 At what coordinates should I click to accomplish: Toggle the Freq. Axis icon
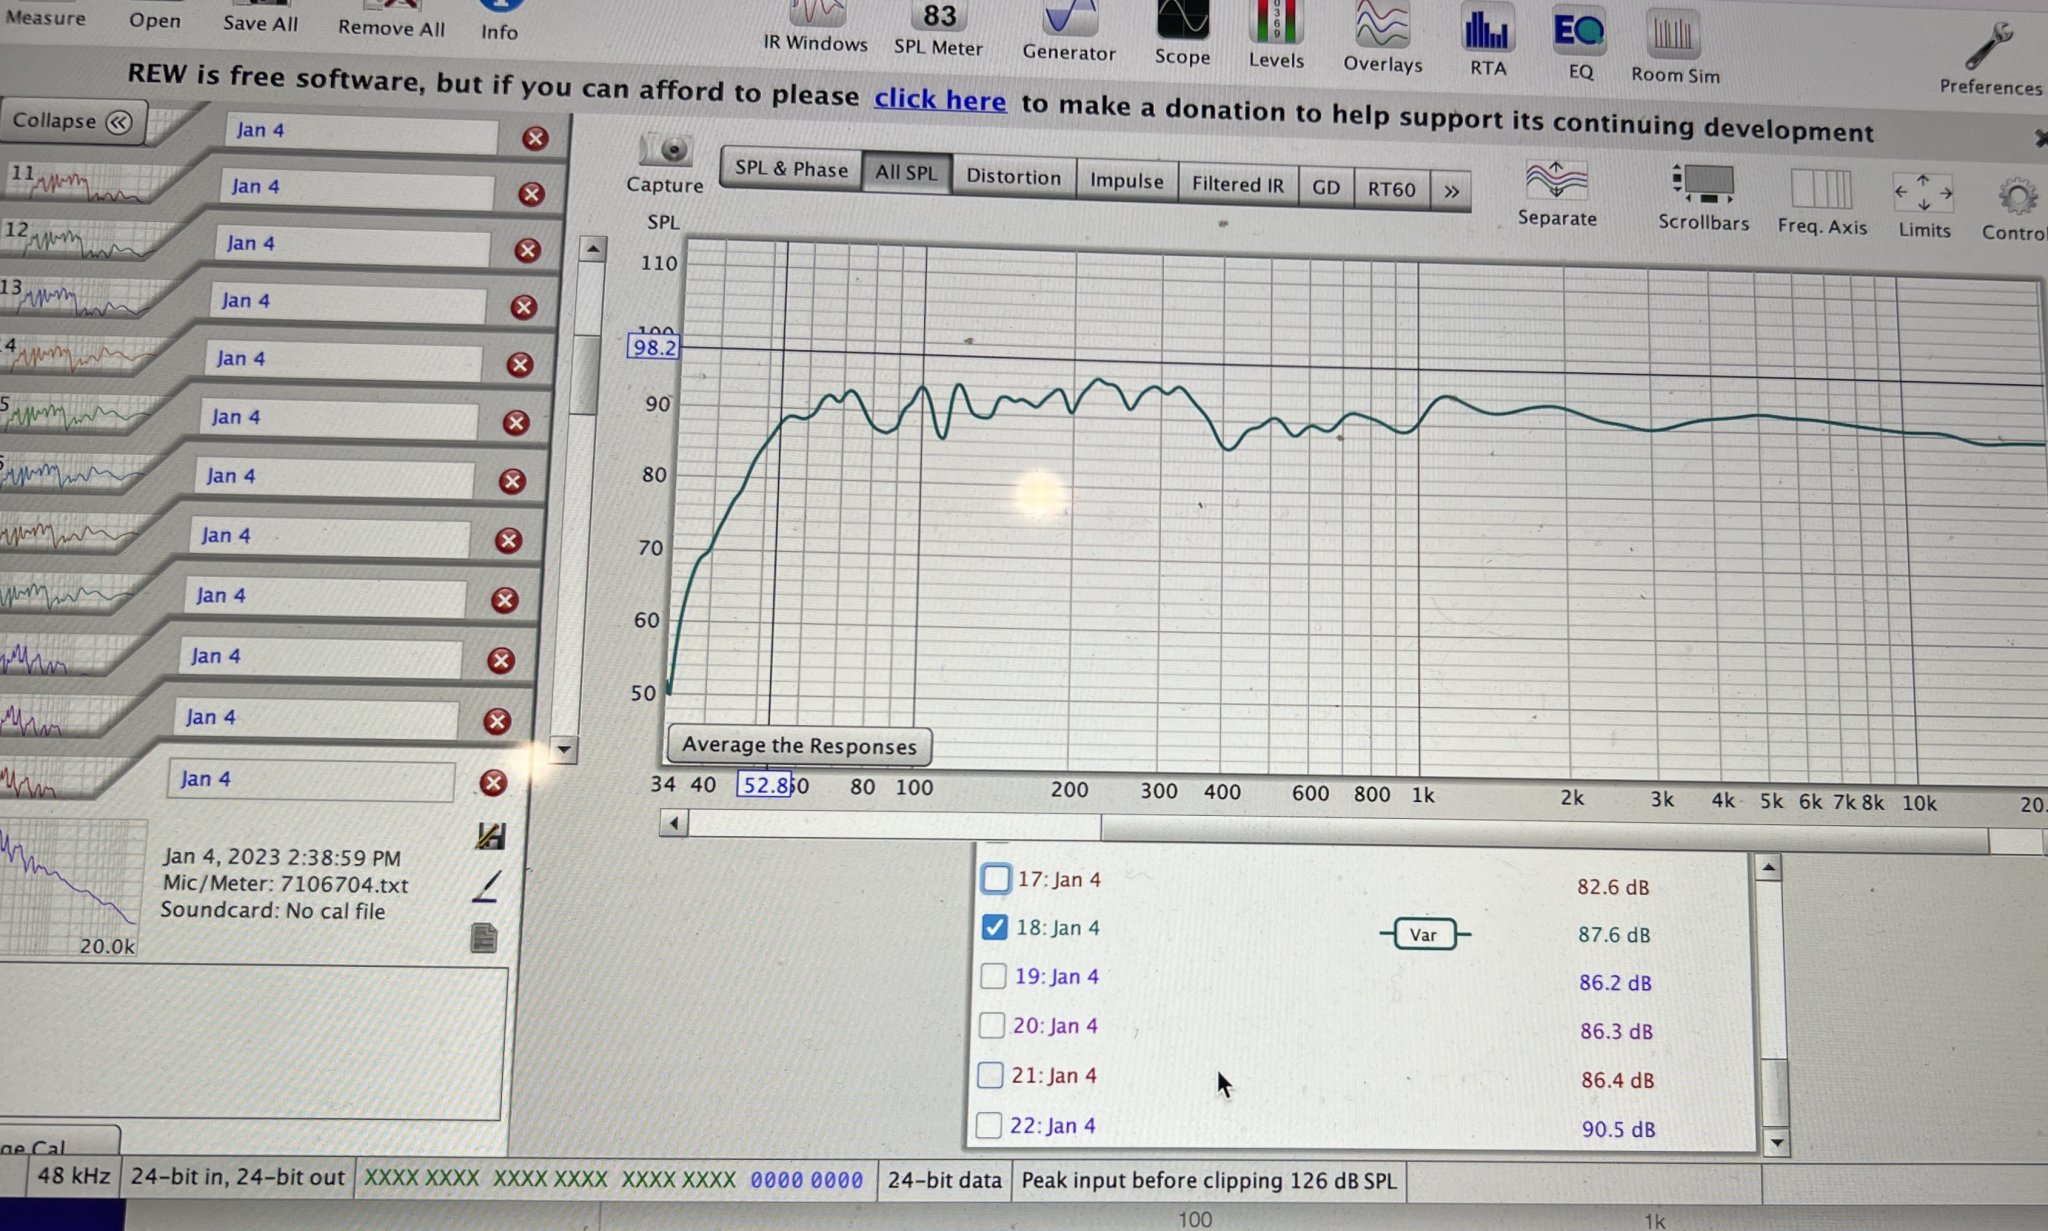coord(1822,202)
